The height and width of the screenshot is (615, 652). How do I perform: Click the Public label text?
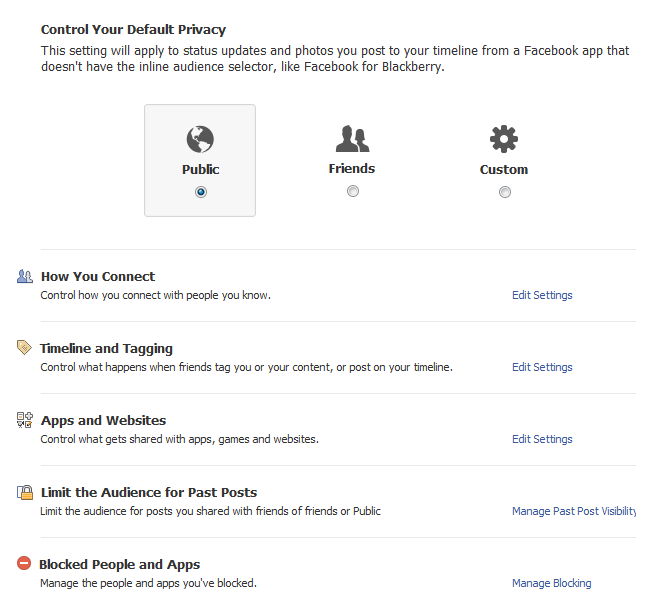200,169
